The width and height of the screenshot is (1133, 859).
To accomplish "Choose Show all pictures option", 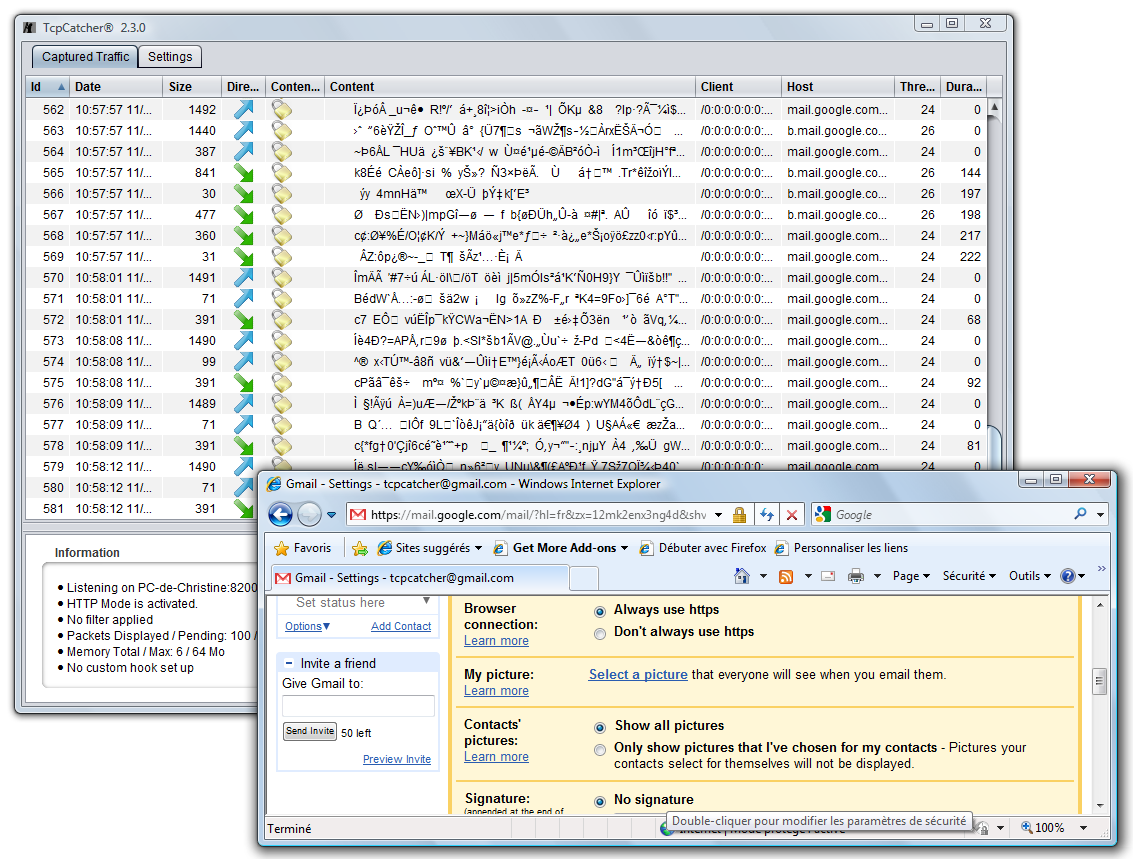I will (600, 727).
